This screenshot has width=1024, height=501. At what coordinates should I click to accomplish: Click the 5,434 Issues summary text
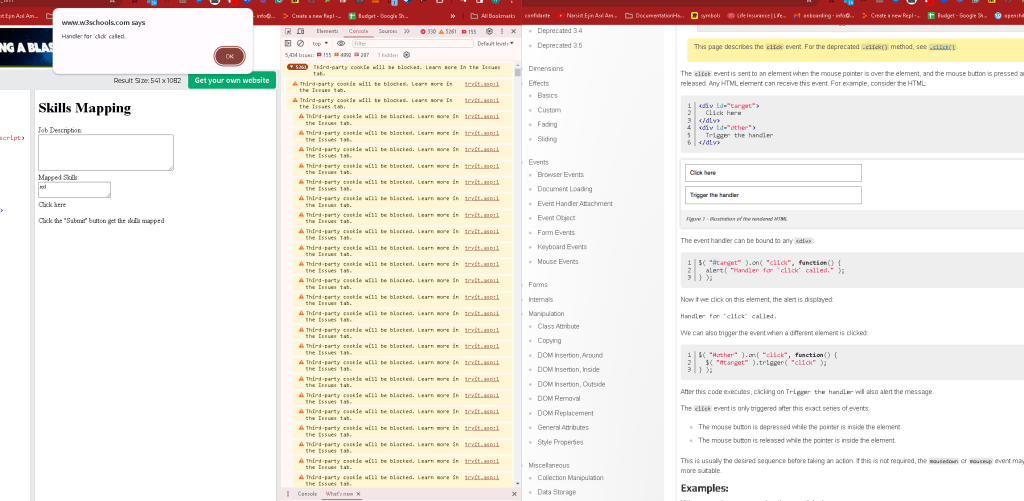300,56
